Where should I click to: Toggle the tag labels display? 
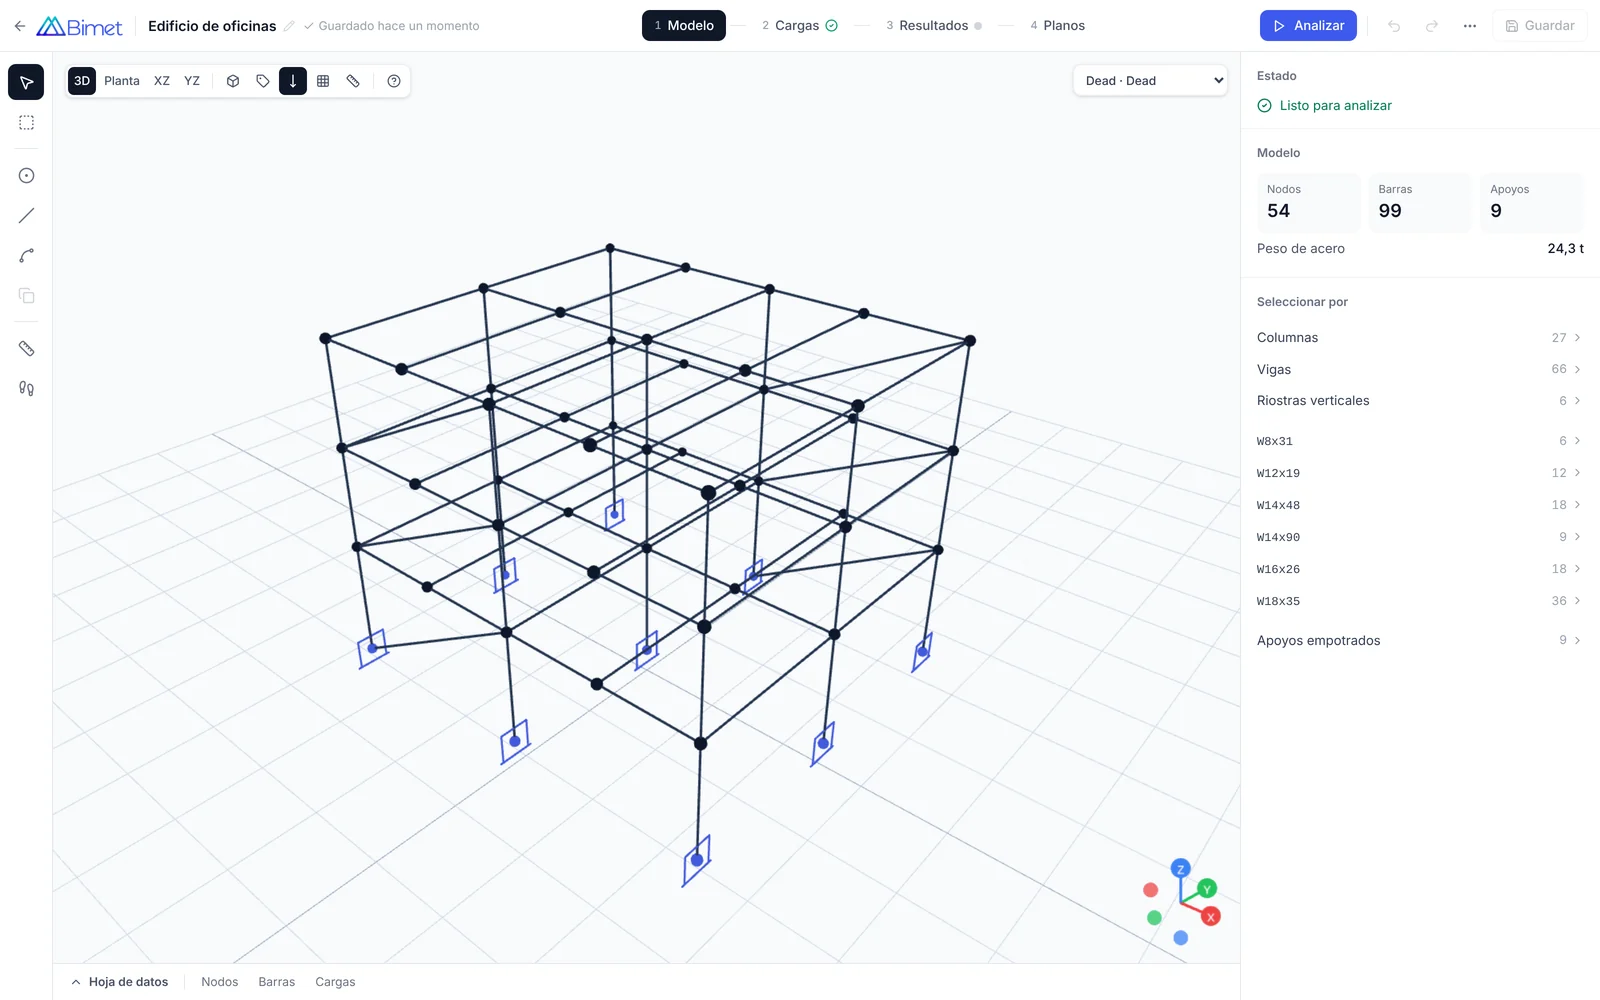pyautogui.click(x=263, y=81)
